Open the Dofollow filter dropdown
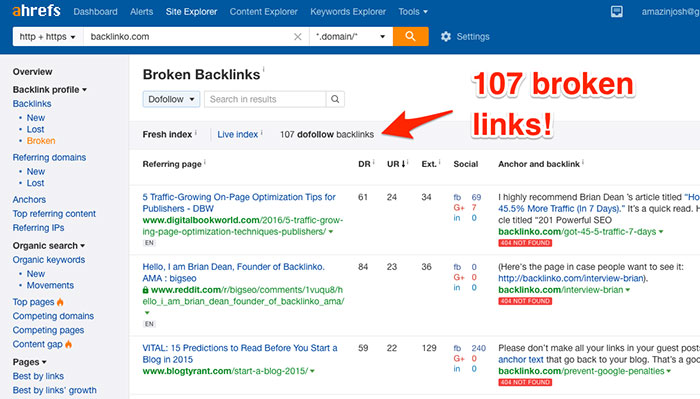The width and height of the screenshot is (700, 399). point(171,99)
